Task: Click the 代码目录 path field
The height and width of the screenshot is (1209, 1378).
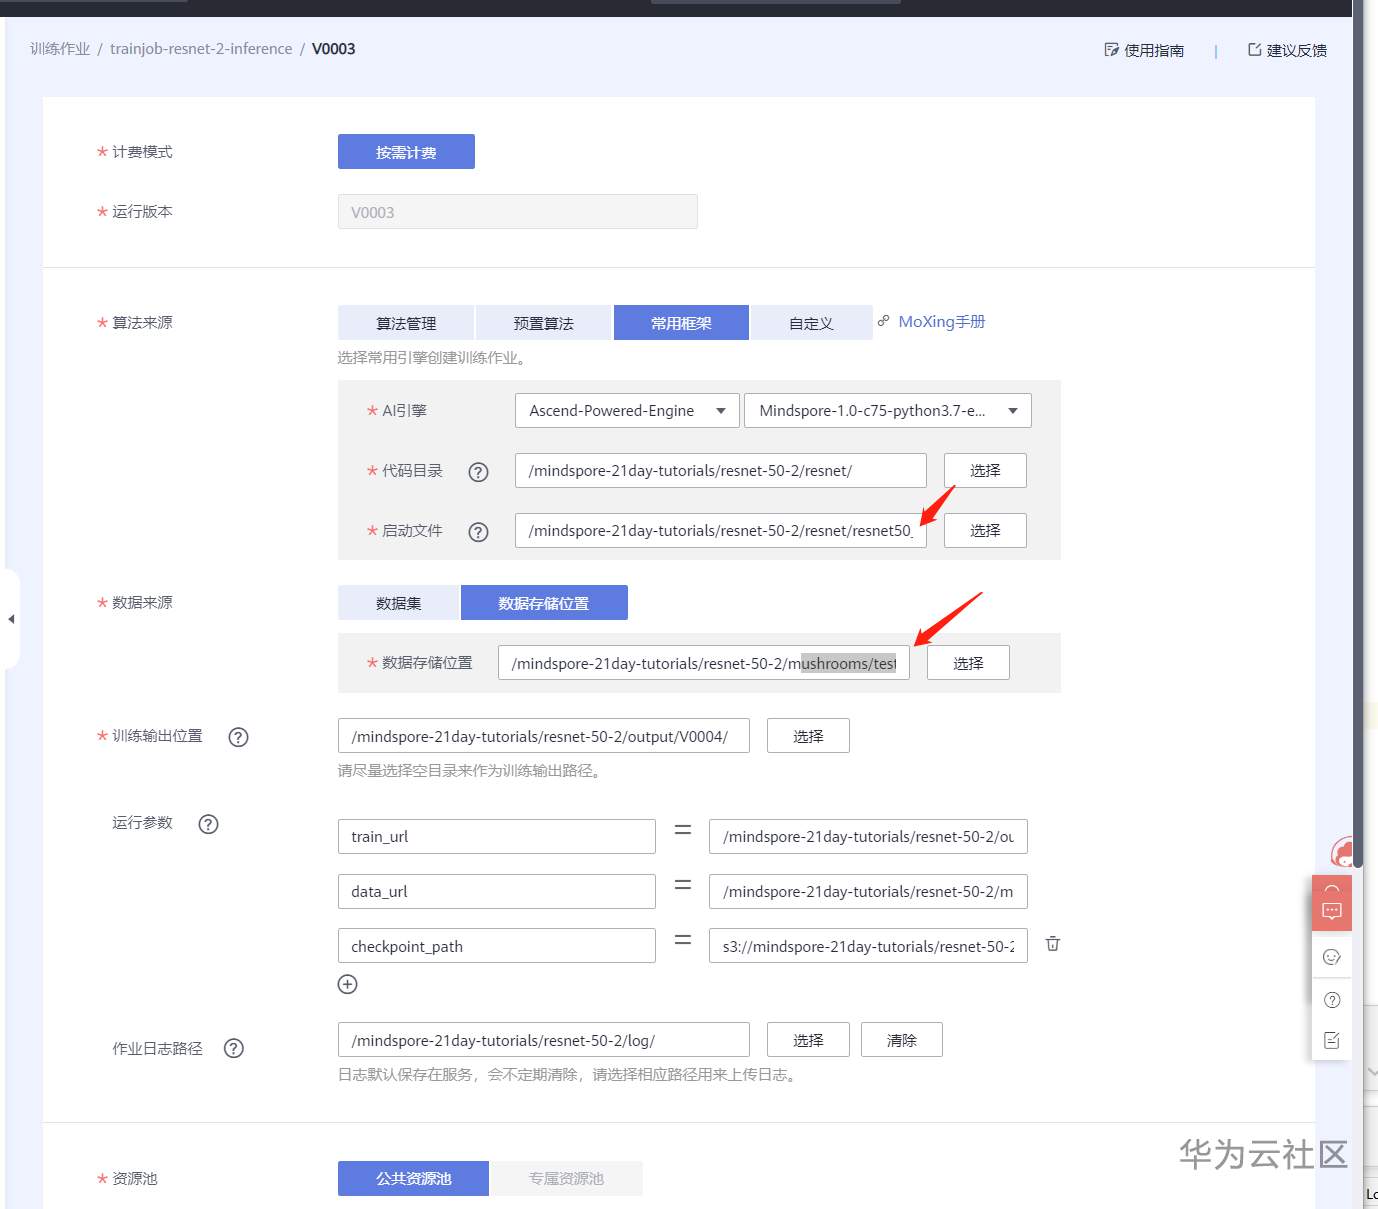Action: coord(721,471)
